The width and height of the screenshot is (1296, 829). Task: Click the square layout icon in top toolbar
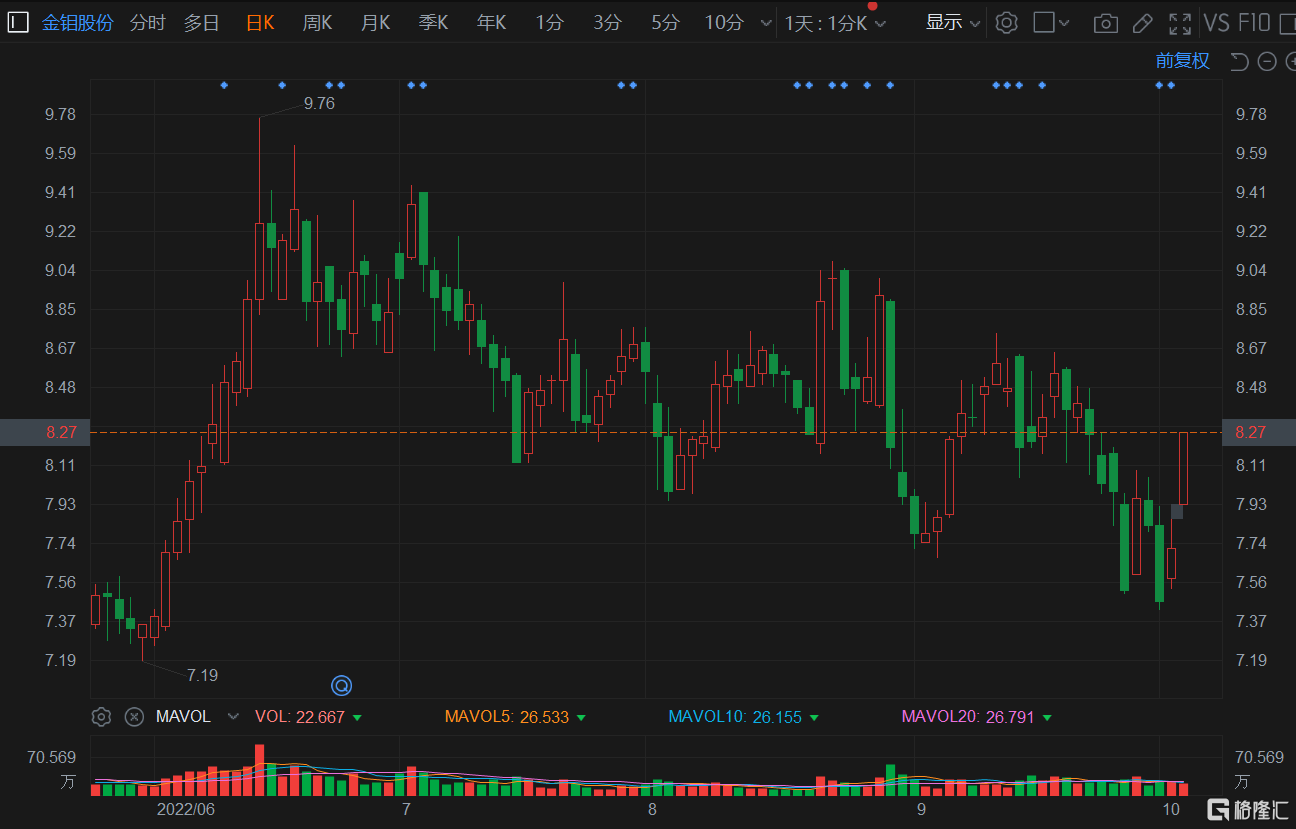(x=1044, y=22)
